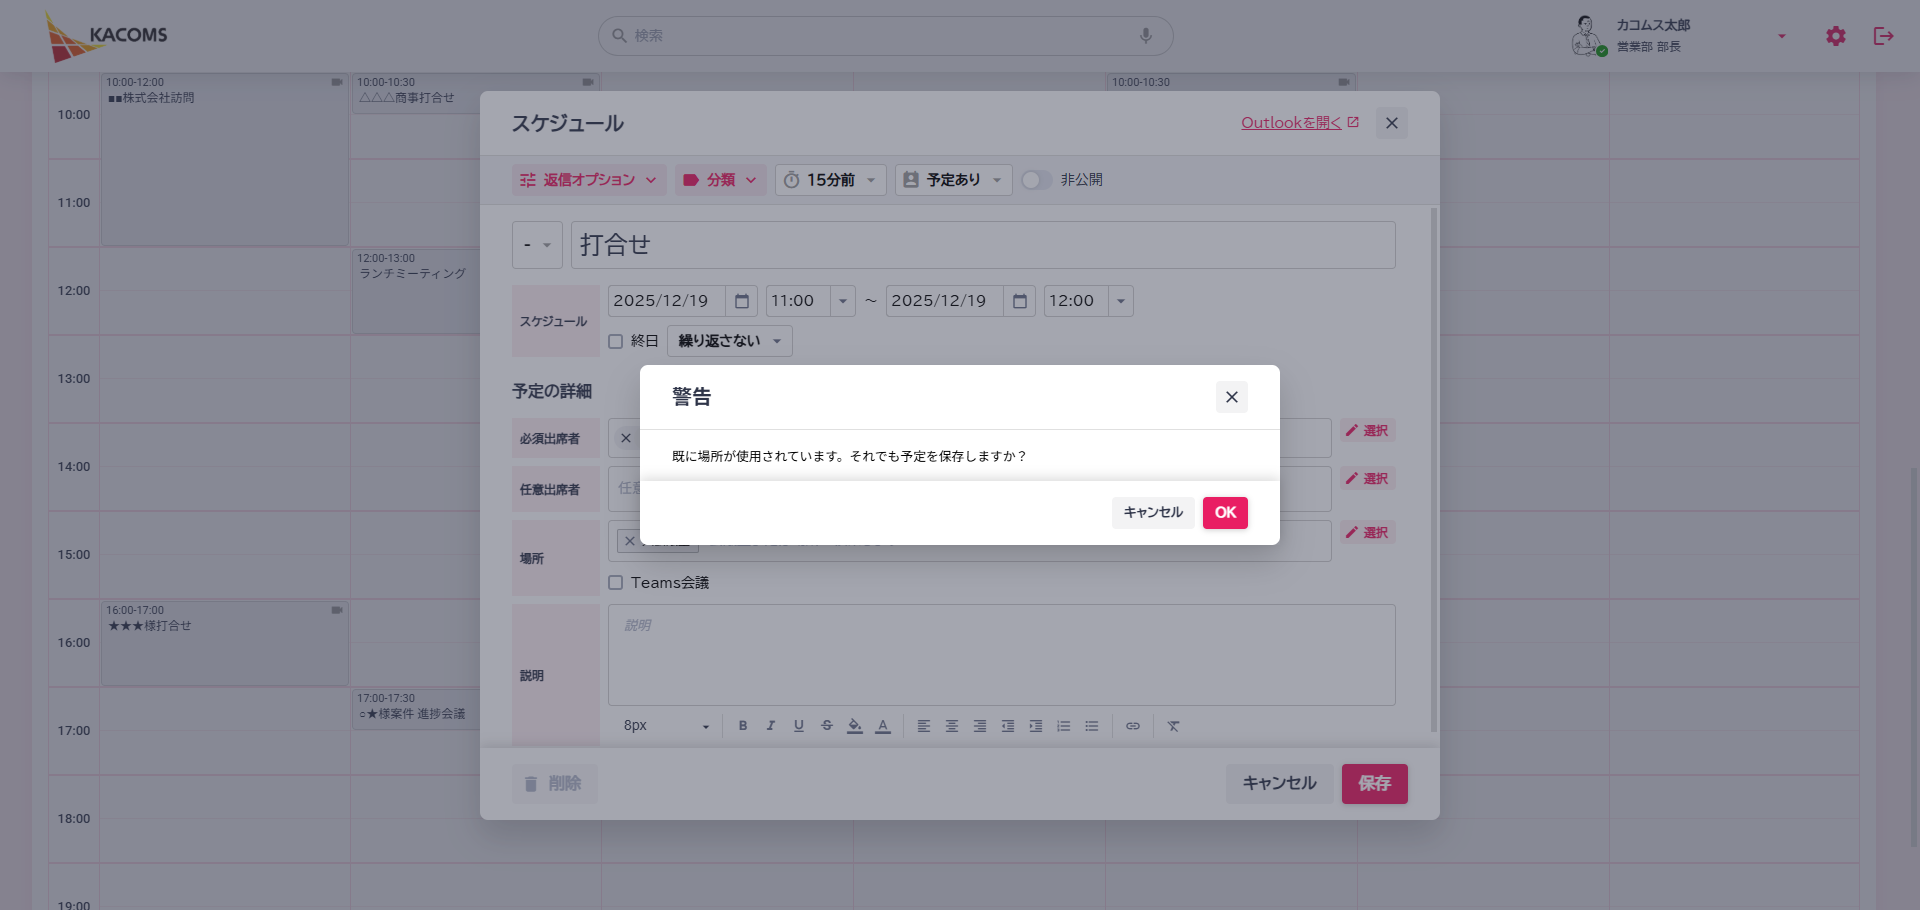Enable the Teams会議 checkbox
This screenshot has height=910, width=1920.
click(x=616, y=583)
